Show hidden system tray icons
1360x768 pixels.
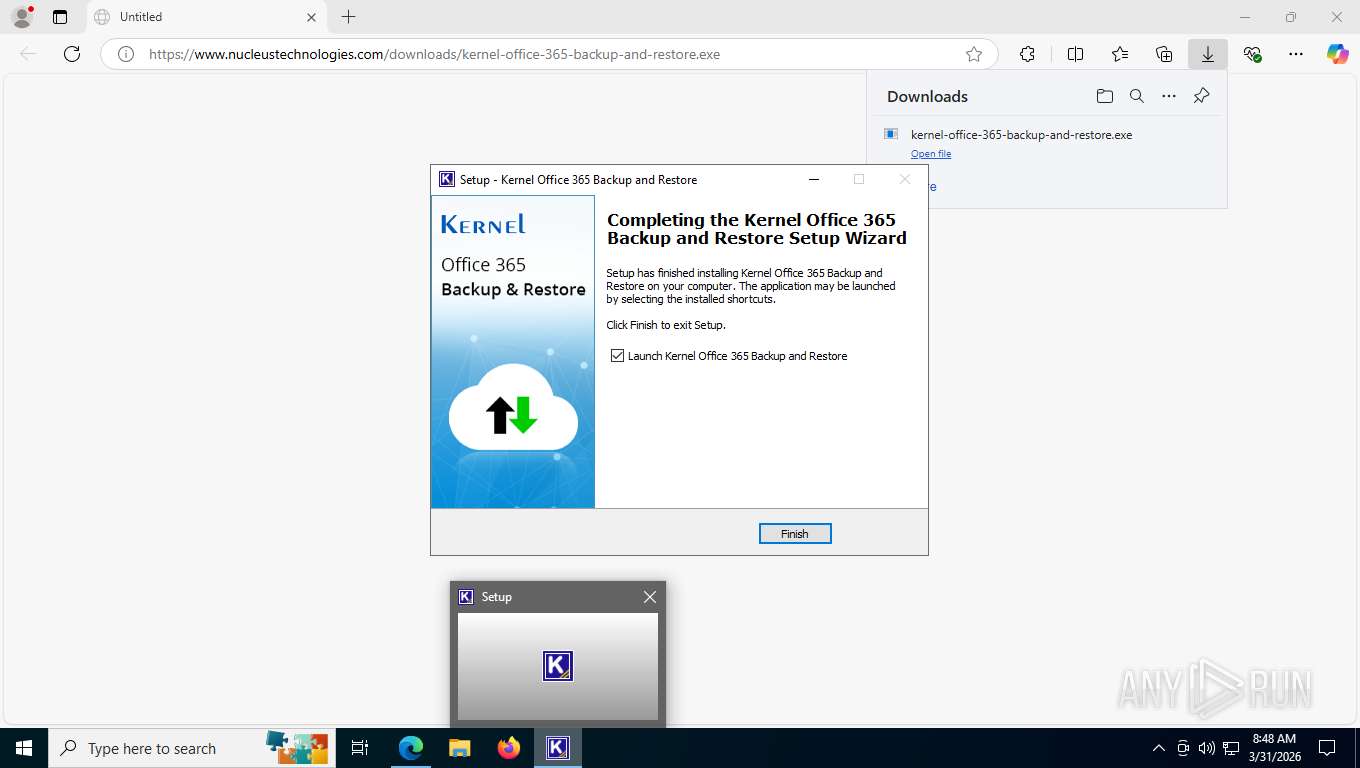(x=1159, y=748)
